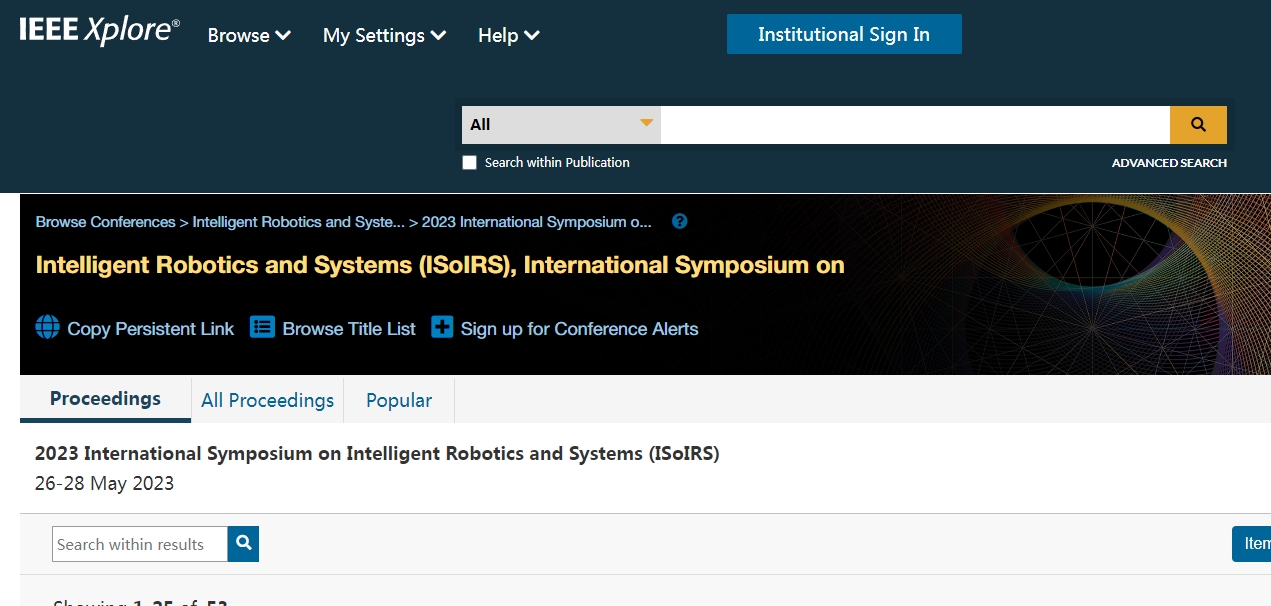
Task: Click the search within results magnifier button
Action: (243, 544)
